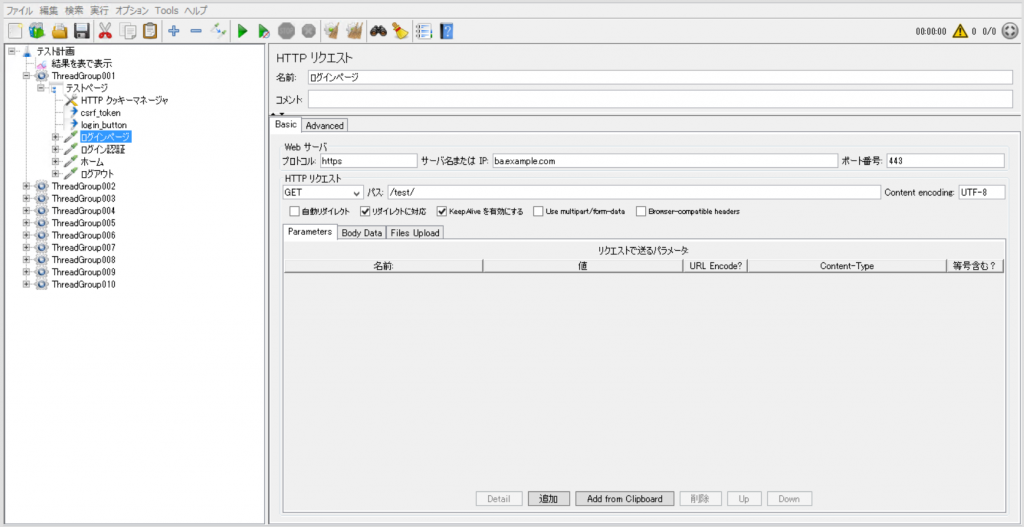This screenshot has width=1024, height=527.
Task: Click the blue minus Collapse All icon
Action: 196,31
